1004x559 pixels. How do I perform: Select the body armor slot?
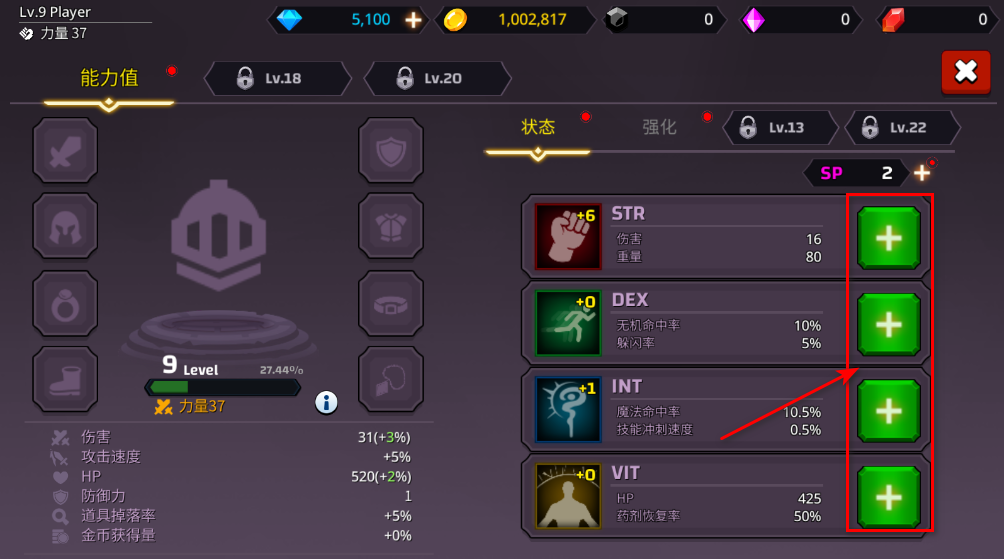[391, 226]
